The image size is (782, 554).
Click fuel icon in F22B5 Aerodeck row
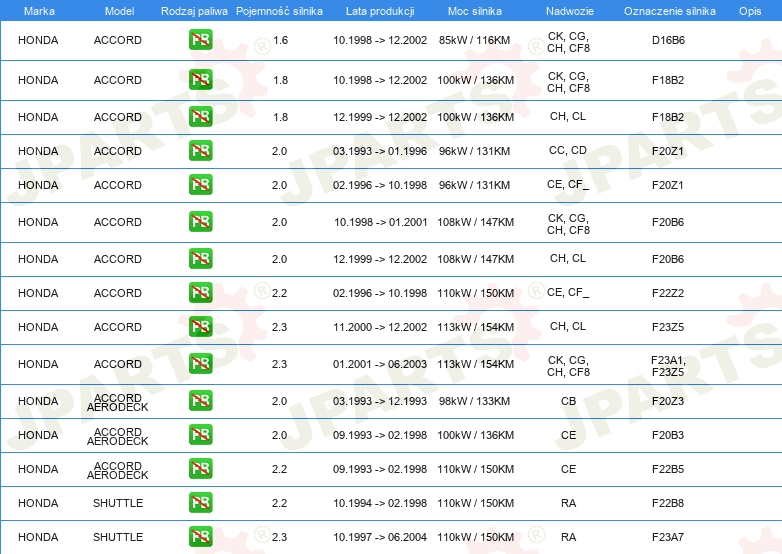[200, 469]
